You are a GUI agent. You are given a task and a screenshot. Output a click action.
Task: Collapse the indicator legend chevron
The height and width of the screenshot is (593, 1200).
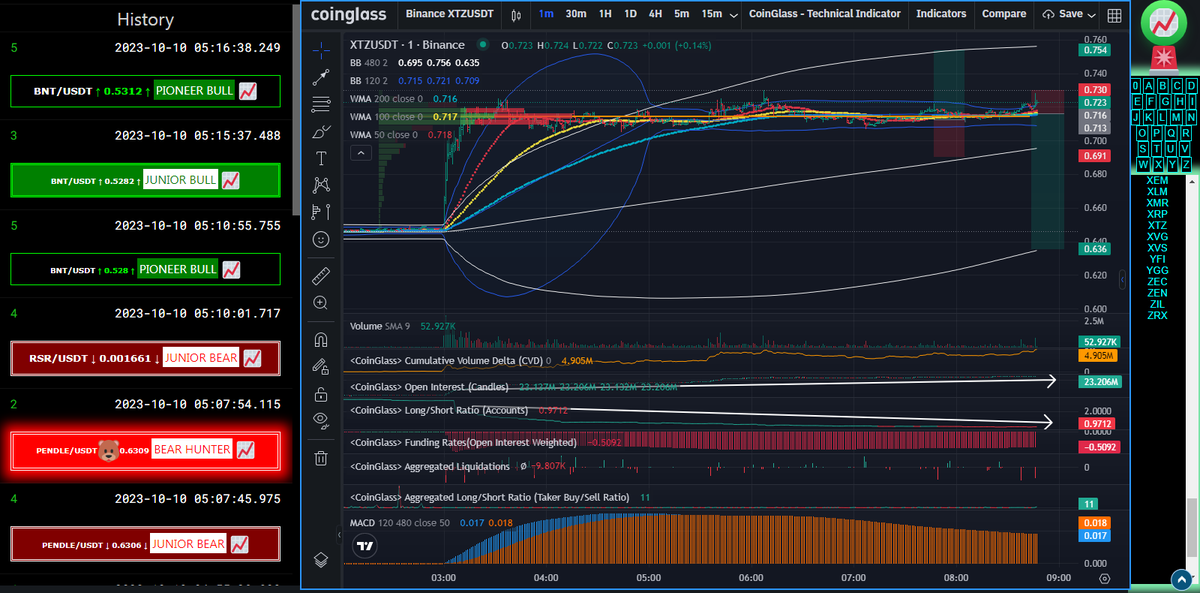pyautogui.click(x=361, y=153)
